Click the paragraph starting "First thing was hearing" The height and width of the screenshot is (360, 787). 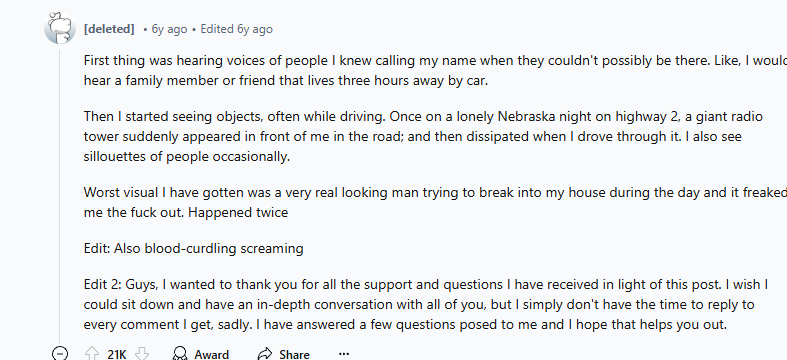tap(435, 71)
